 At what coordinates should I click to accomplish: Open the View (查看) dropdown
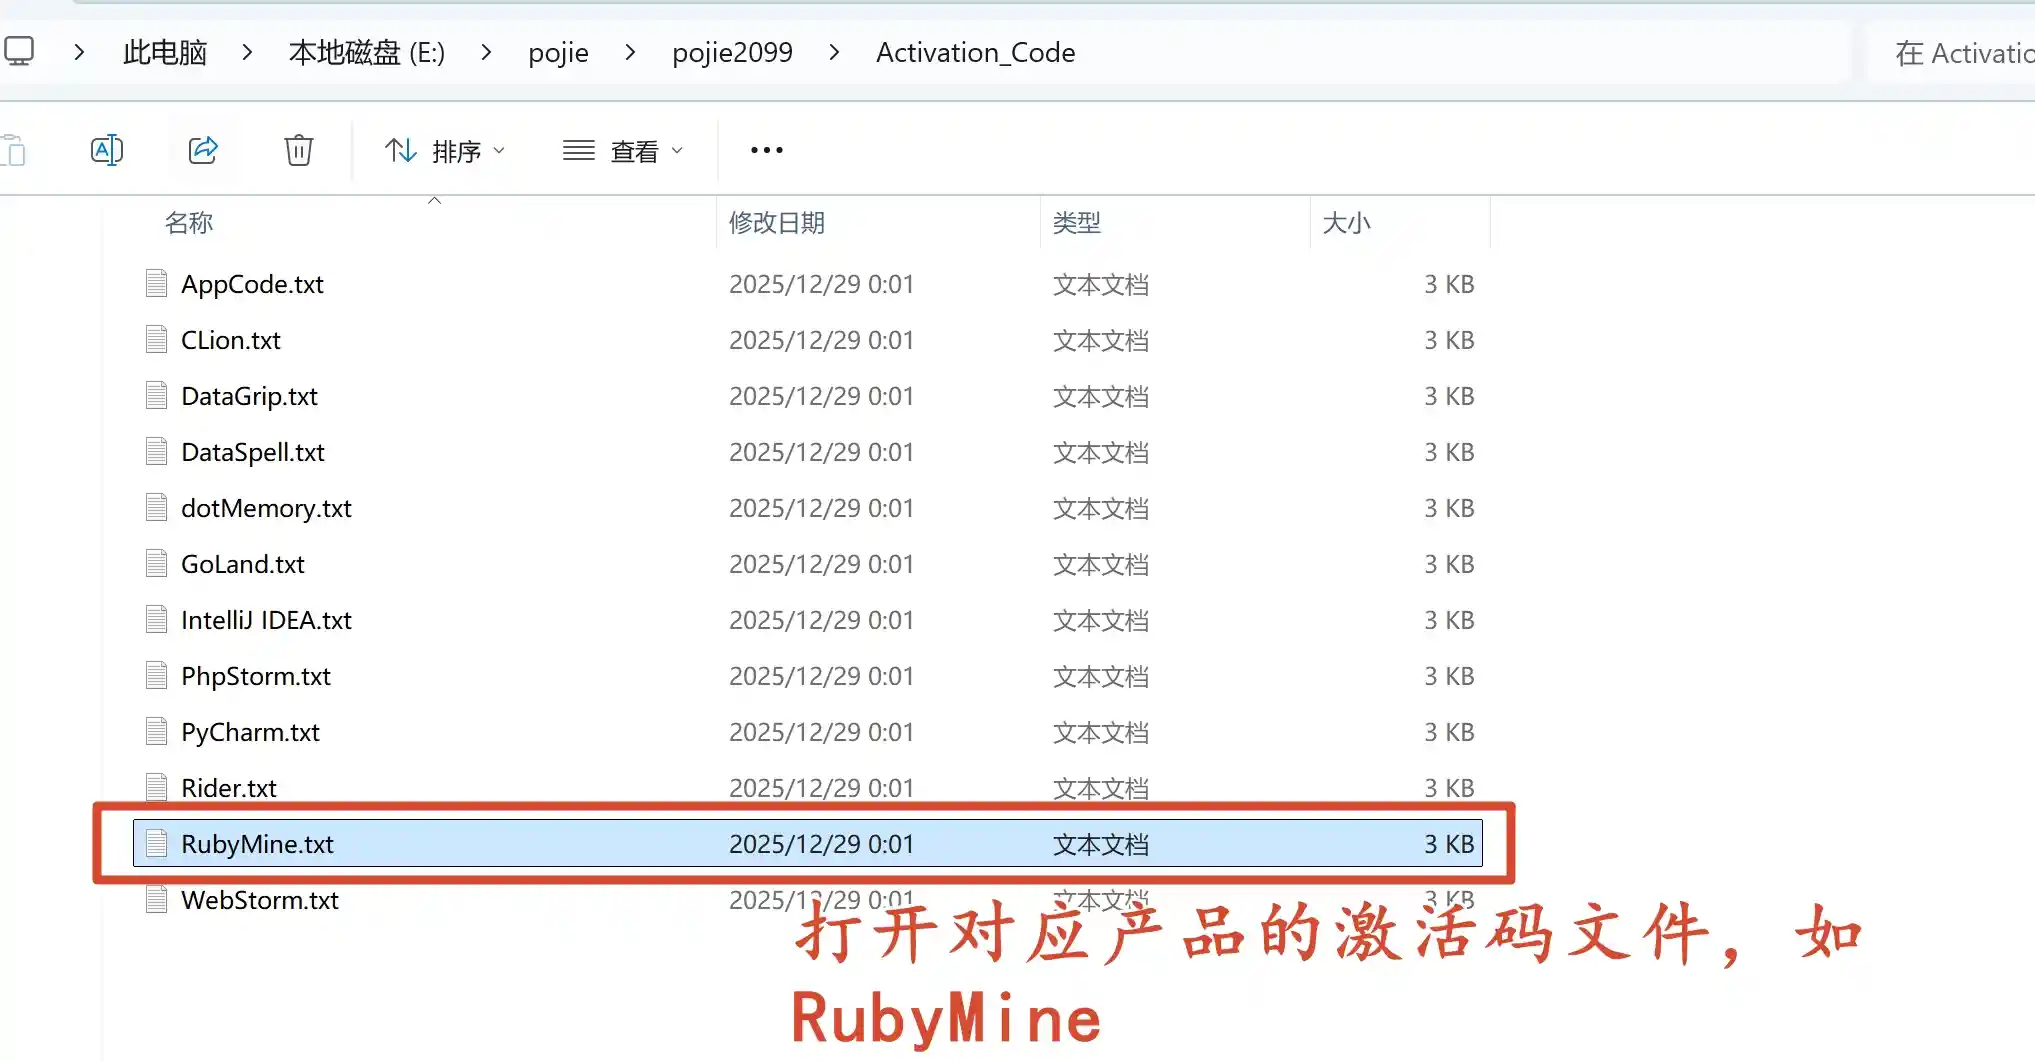pyautogui.click(x=623, y=151)
